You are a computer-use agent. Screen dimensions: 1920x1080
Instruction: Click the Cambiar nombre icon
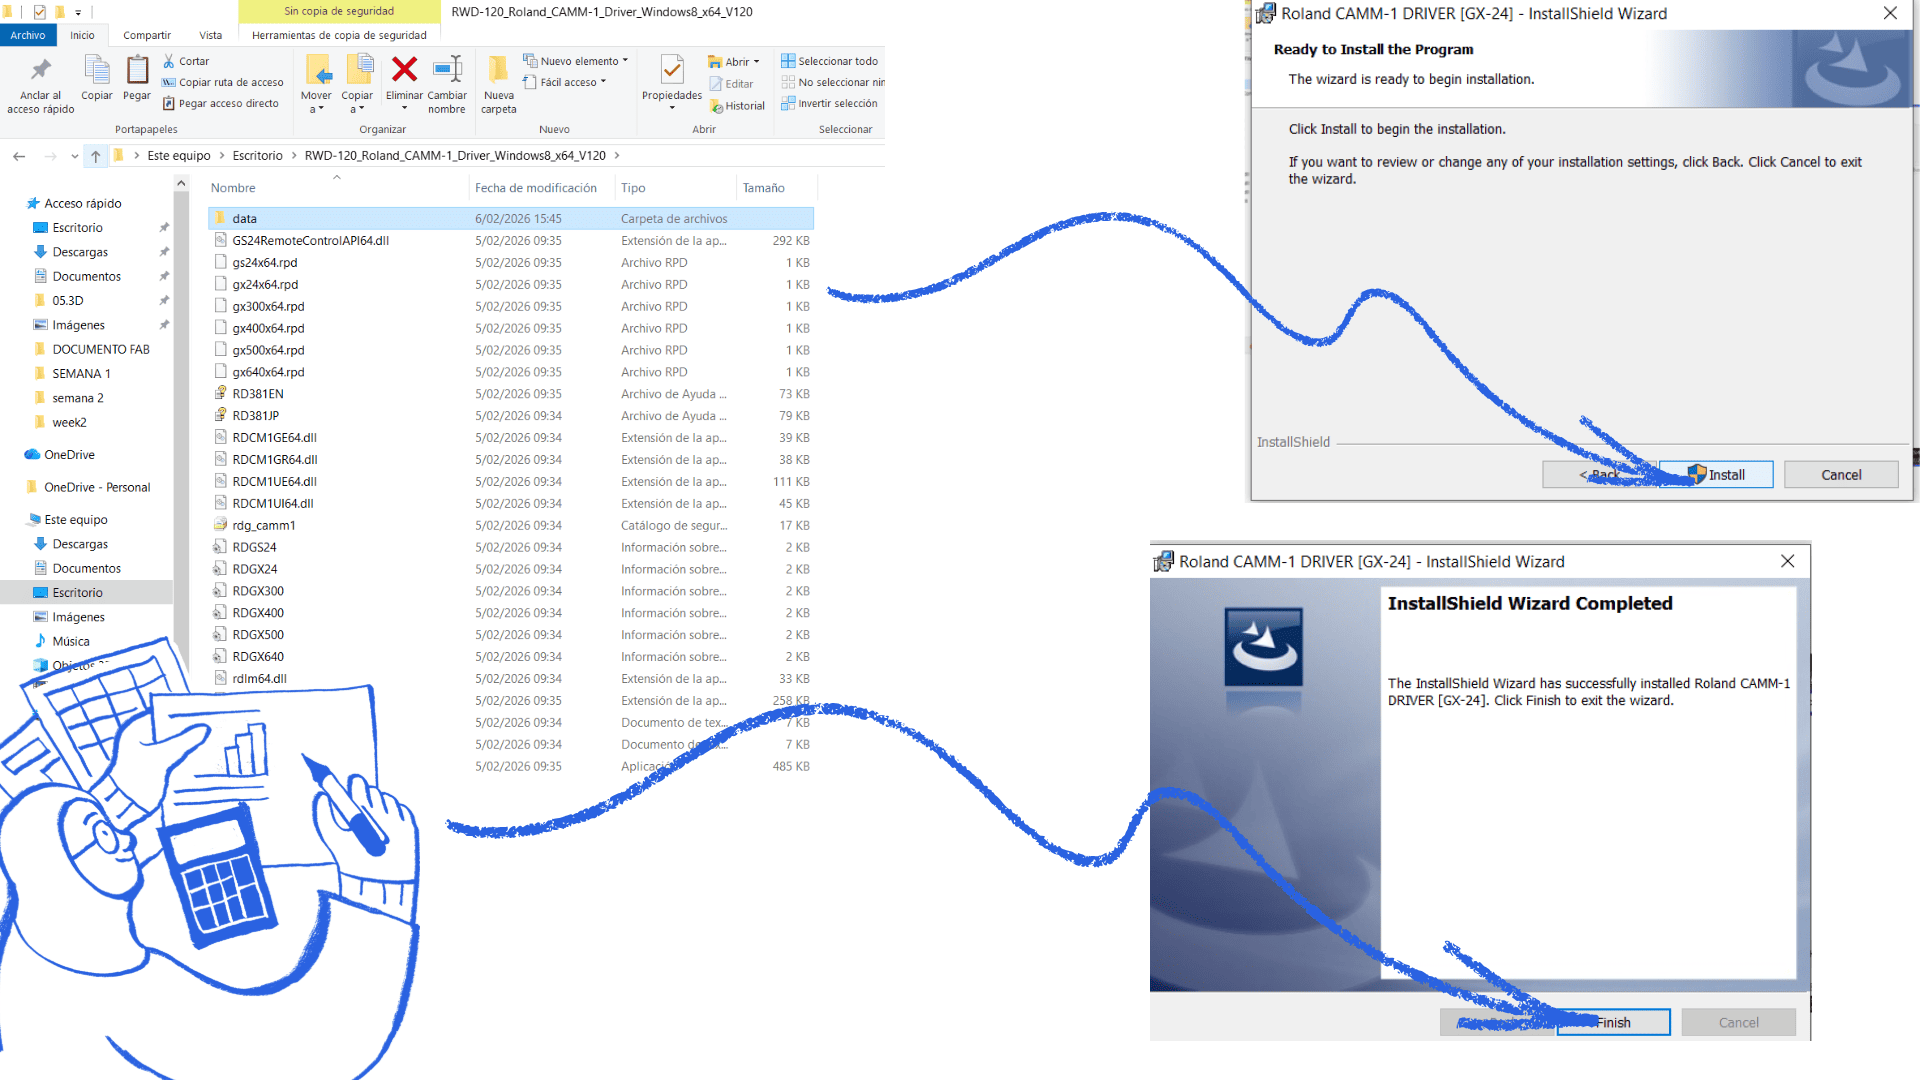(x=447, y=70)
